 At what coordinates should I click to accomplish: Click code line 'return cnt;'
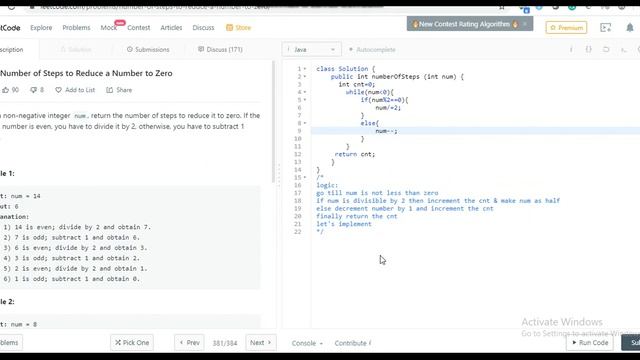coord(355,154)
